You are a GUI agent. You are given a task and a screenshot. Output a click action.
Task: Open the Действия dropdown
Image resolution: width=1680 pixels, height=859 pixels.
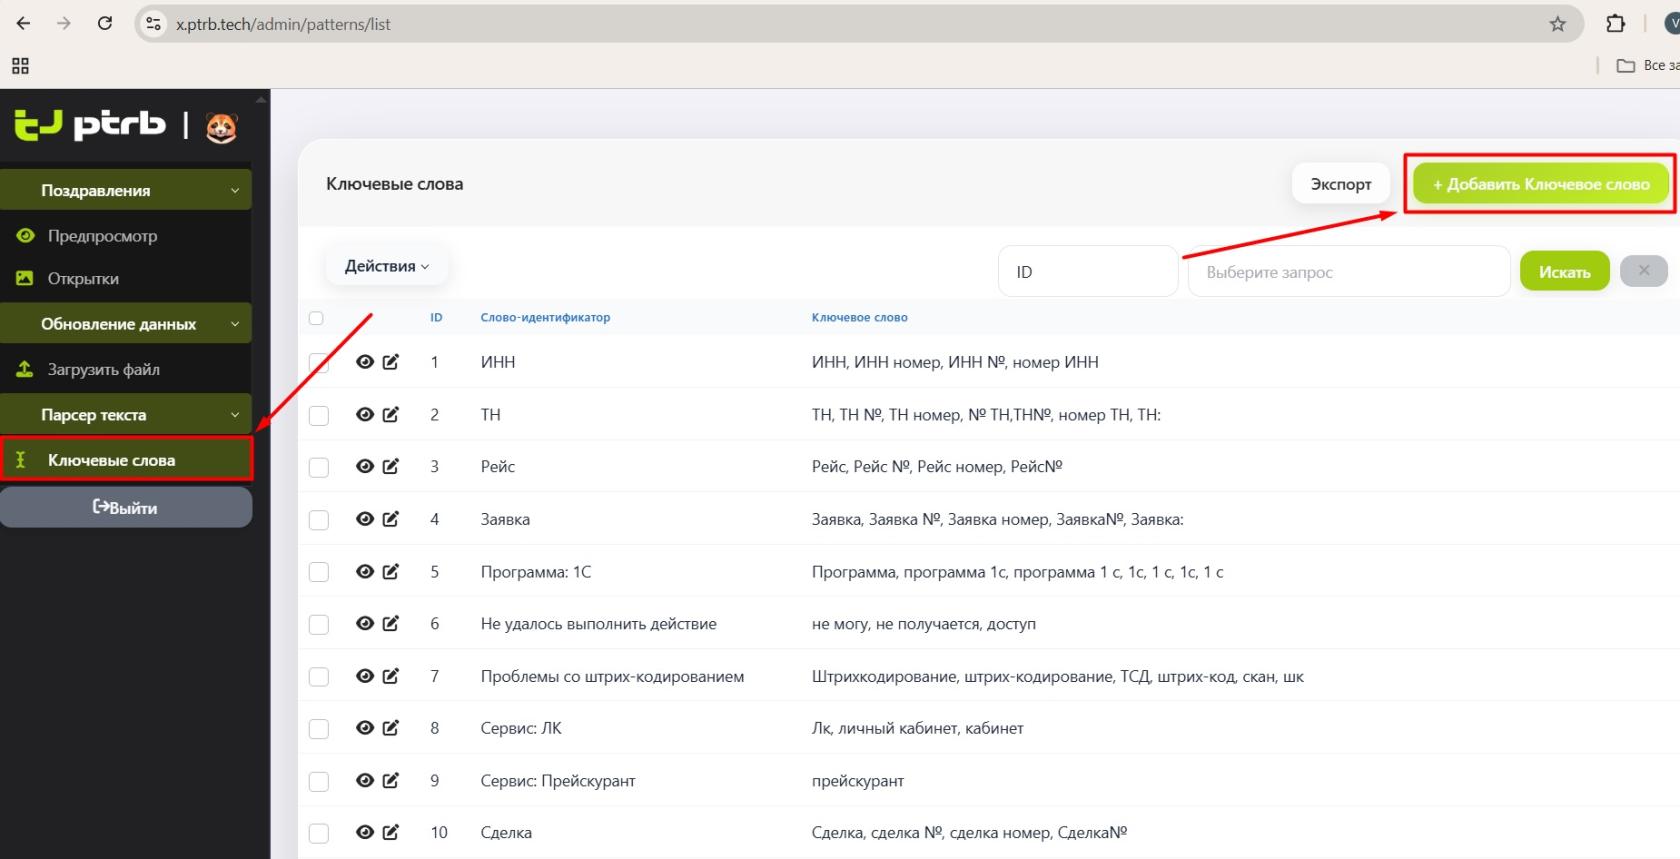[x=386, y=266]
